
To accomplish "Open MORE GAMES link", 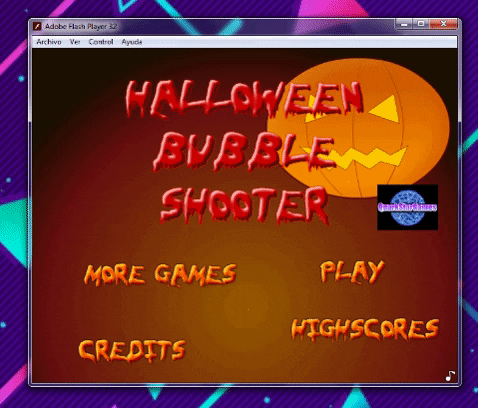I will [x=160, y=275].
